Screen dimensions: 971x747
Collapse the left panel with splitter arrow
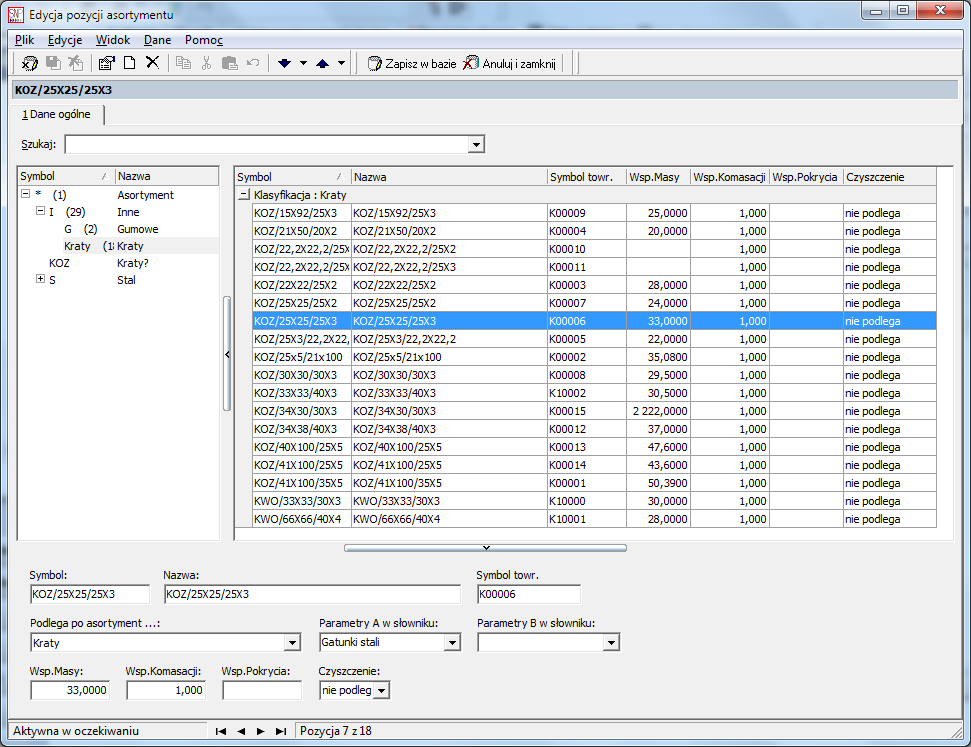[x=227, y=354]
